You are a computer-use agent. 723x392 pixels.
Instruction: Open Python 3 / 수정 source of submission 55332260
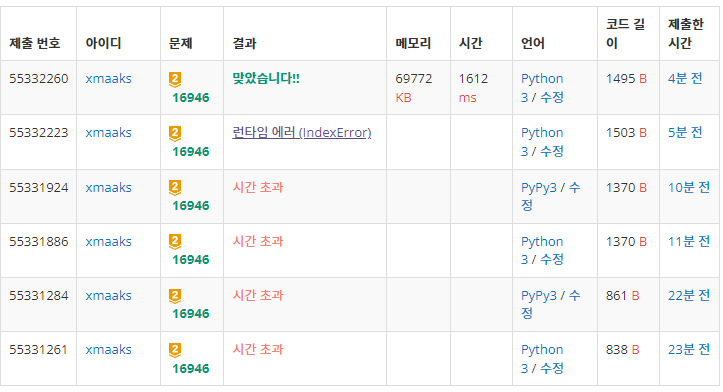coord(542,88)
